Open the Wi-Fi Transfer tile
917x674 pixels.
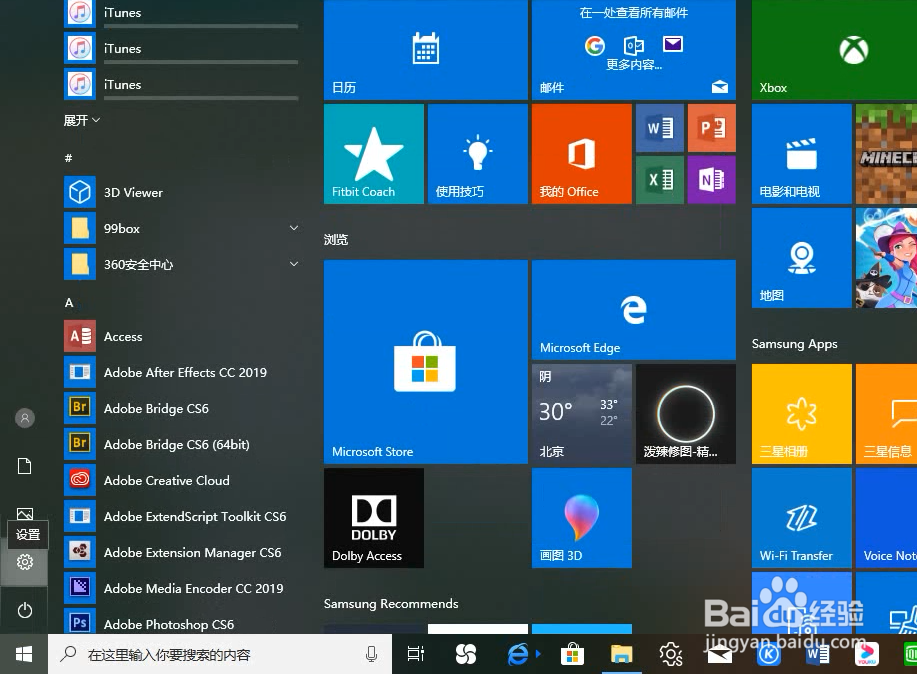coord(802,518)
